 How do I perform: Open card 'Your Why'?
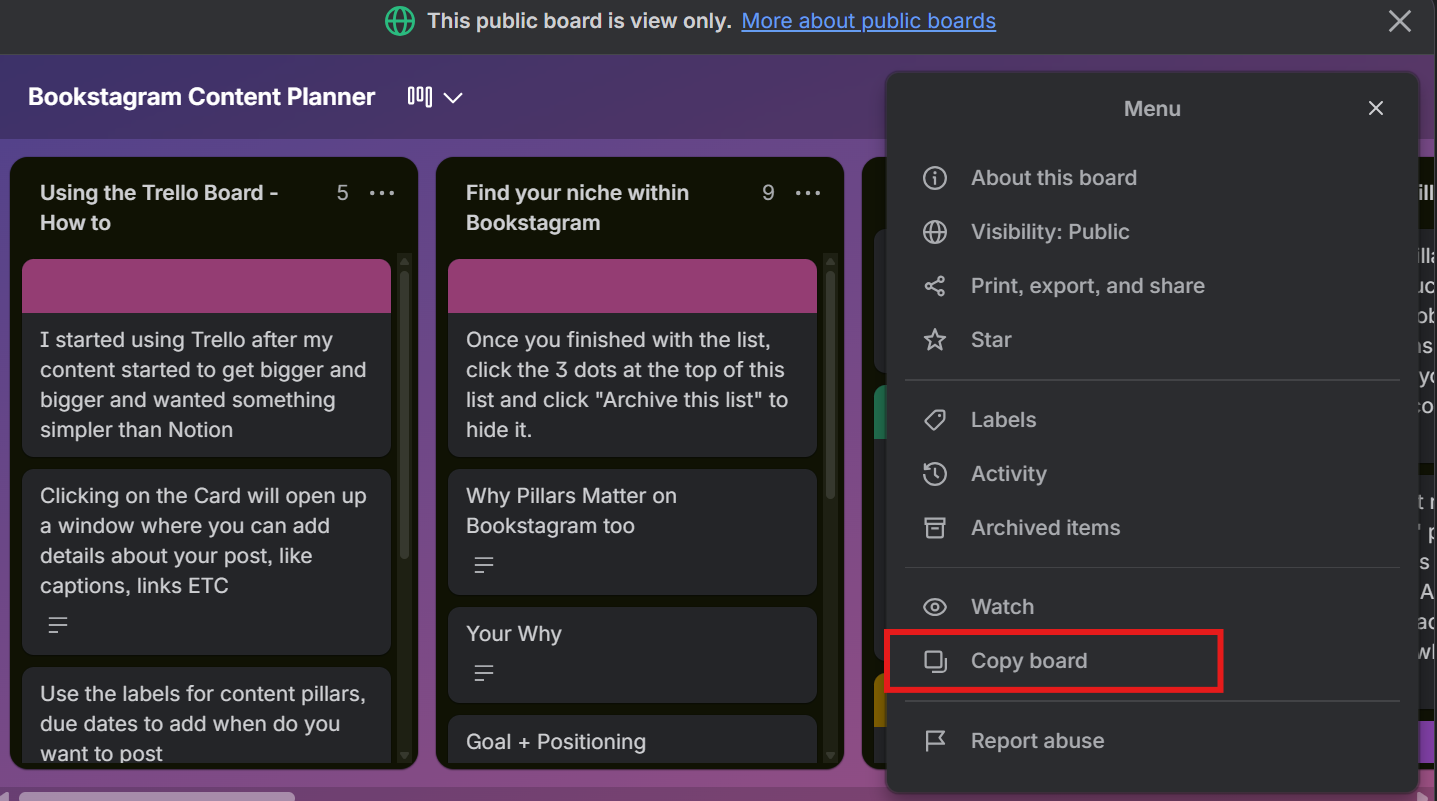pos(632,655)
